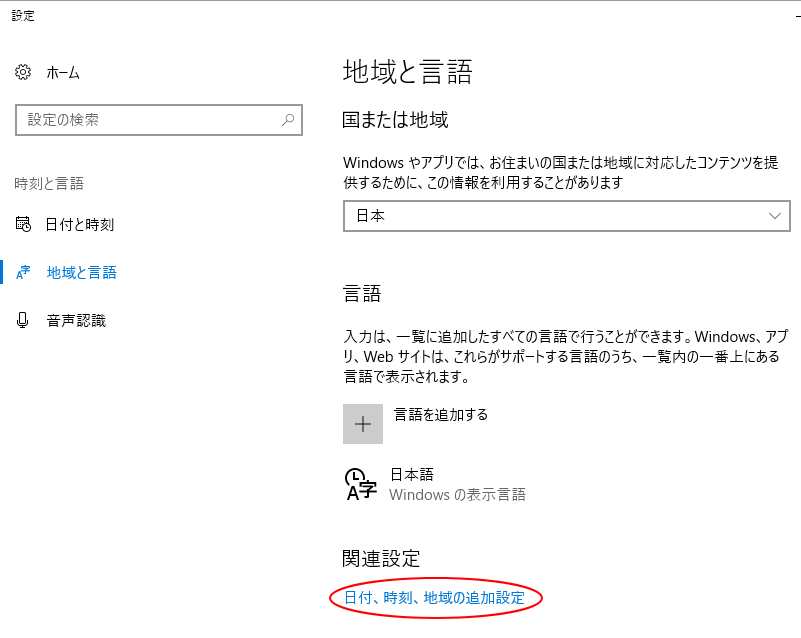
Task: Click the 設定 window title
Action: coord(23,16)
